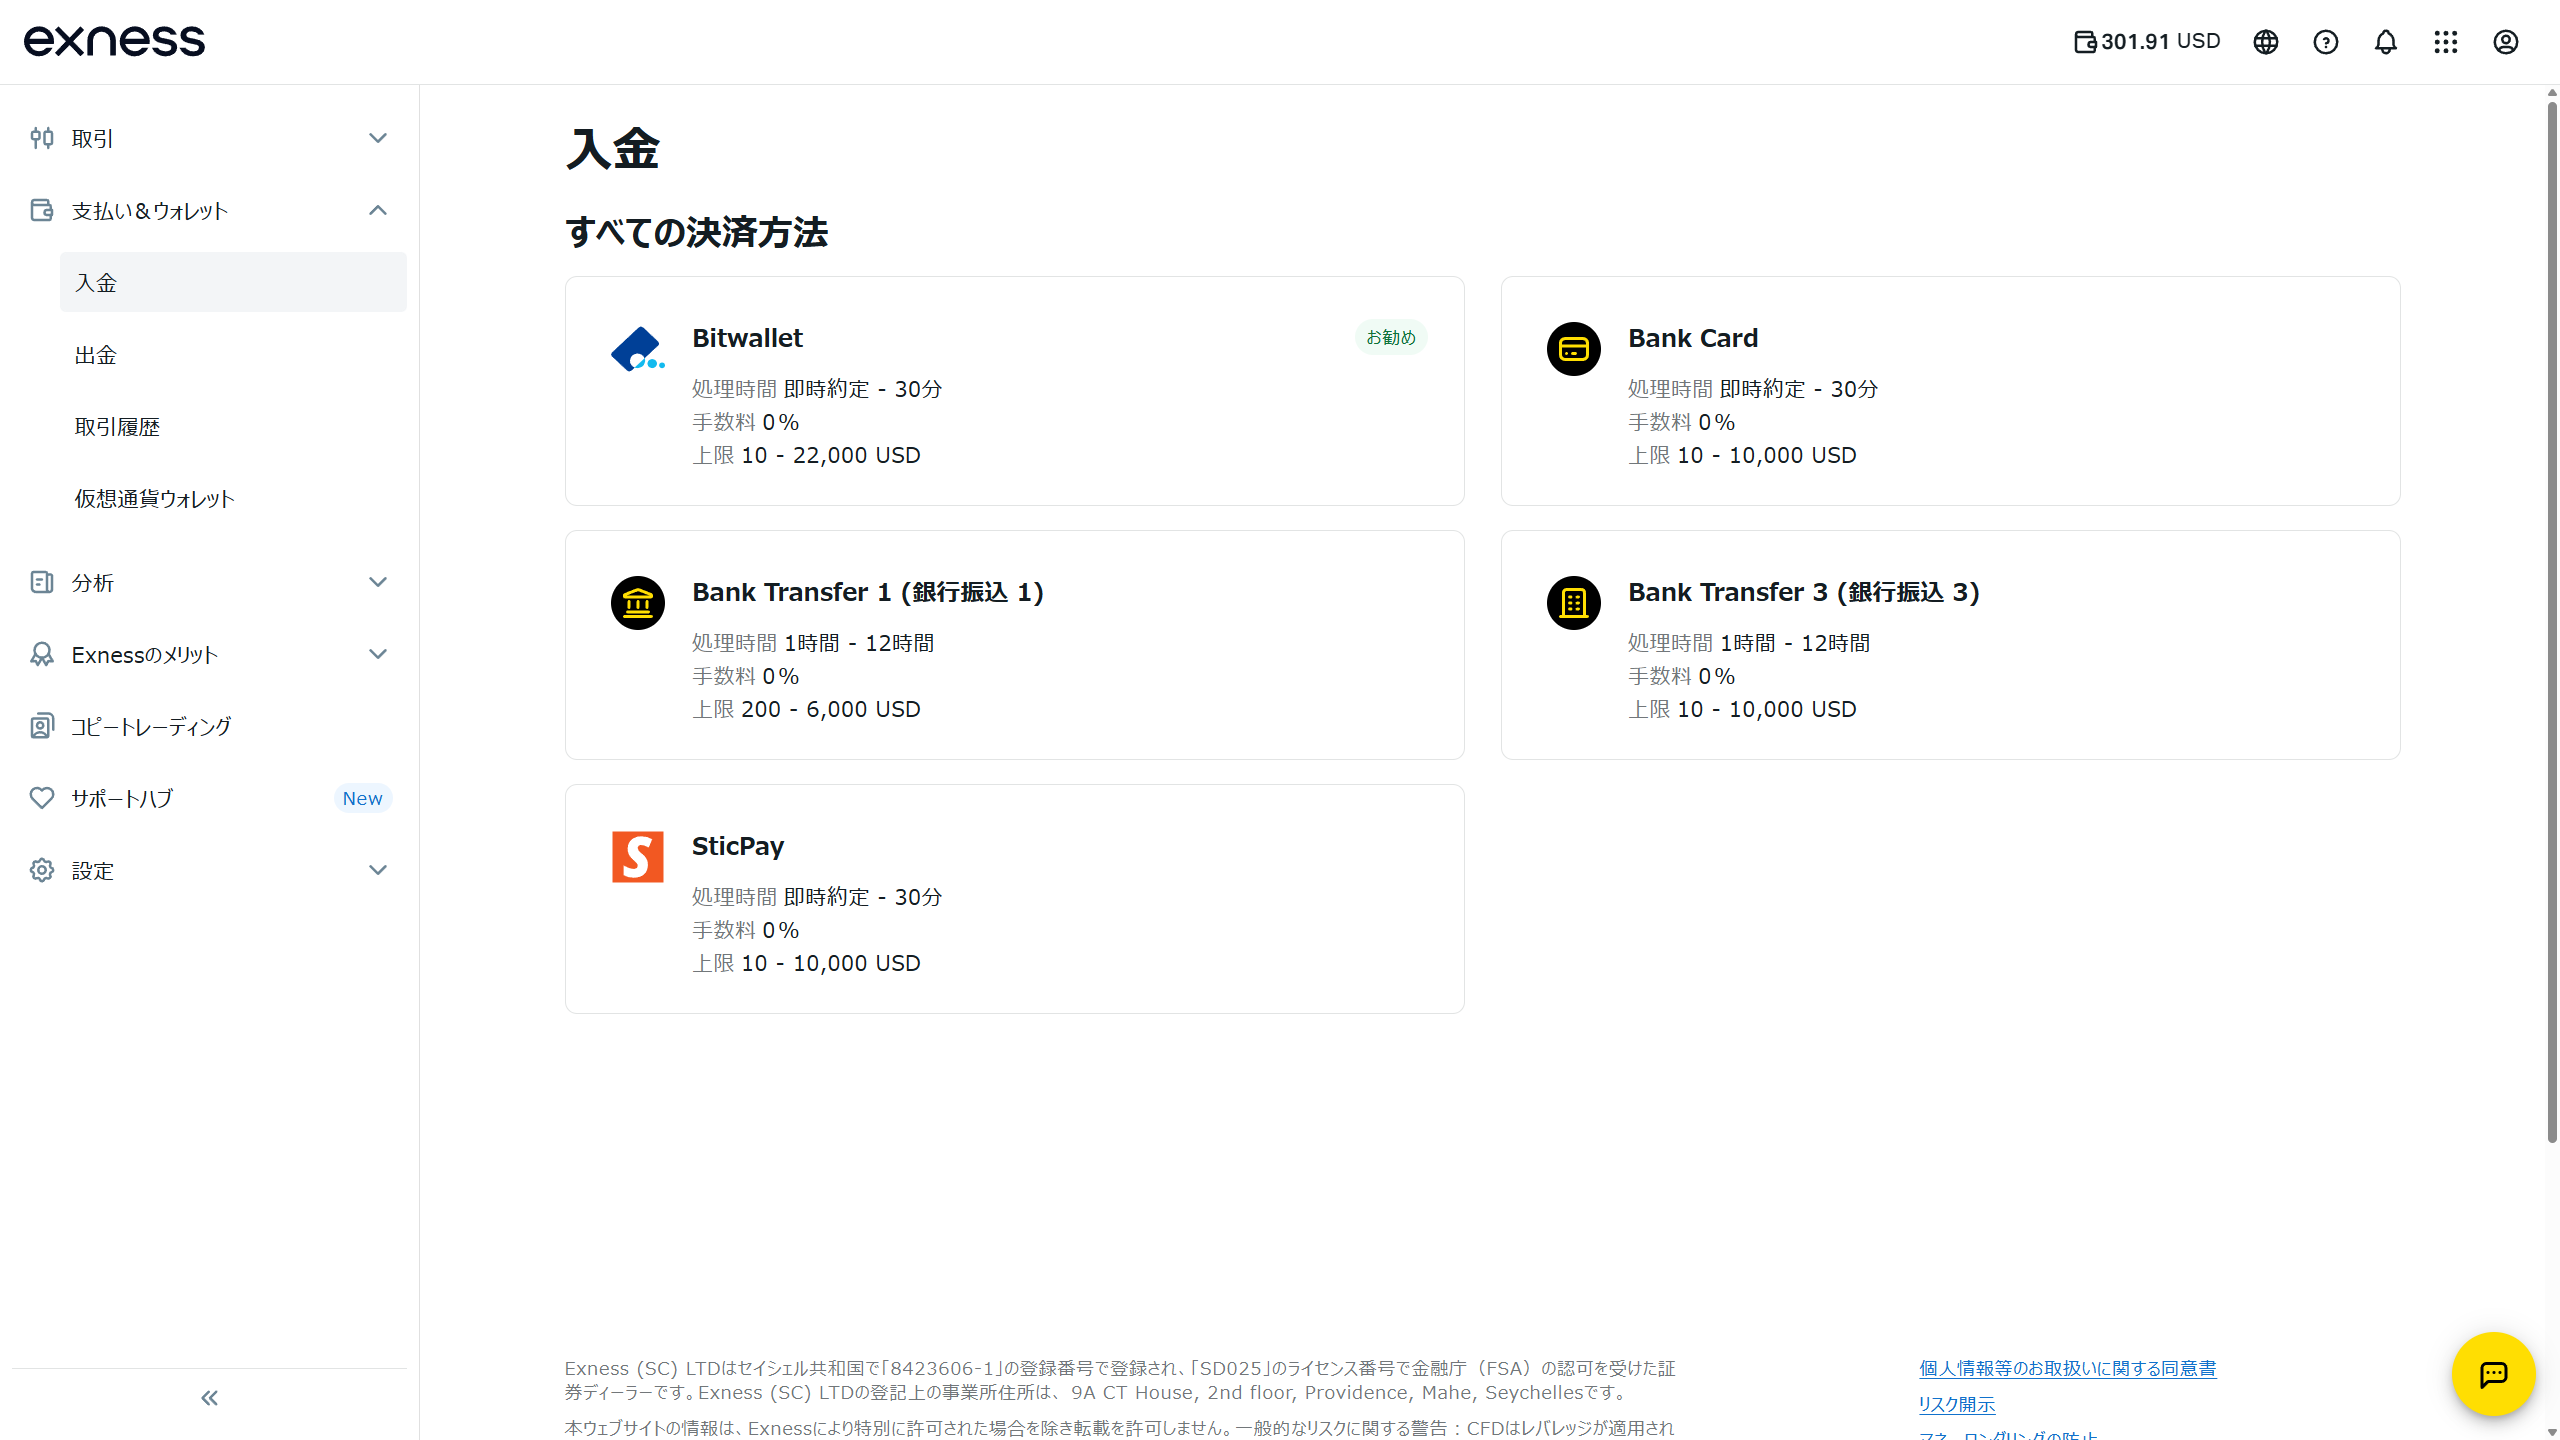This screenshot has width=2560, height=1440.
Task: Open 出金 in the sidebar
Action: point(233,354)
